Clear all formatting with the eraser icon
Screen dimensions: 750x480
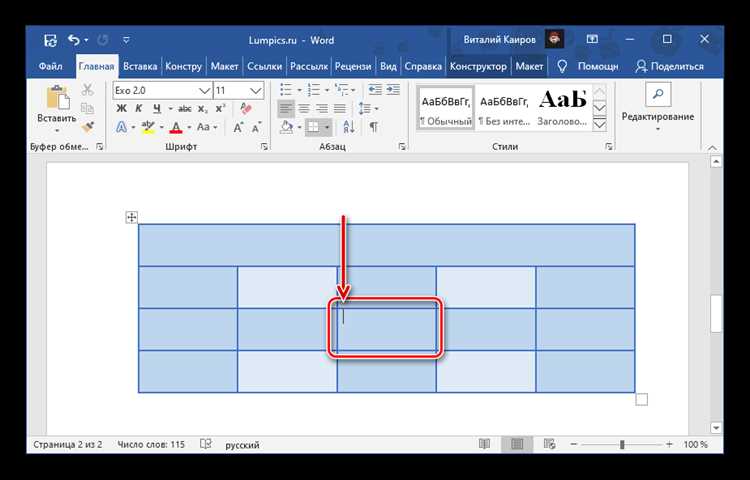coord(246,109)
